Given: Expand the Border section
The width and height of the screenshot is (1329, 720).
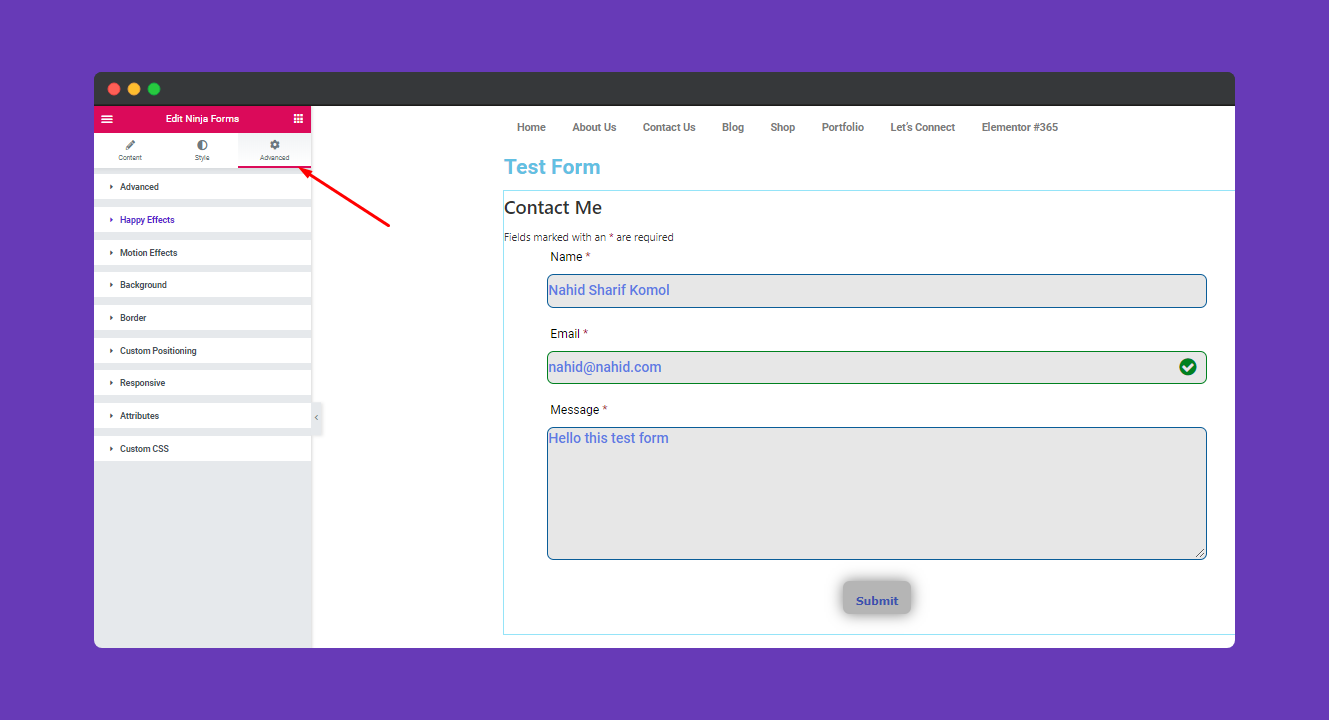Looking at the screenshot, I should tap(202, 318).
